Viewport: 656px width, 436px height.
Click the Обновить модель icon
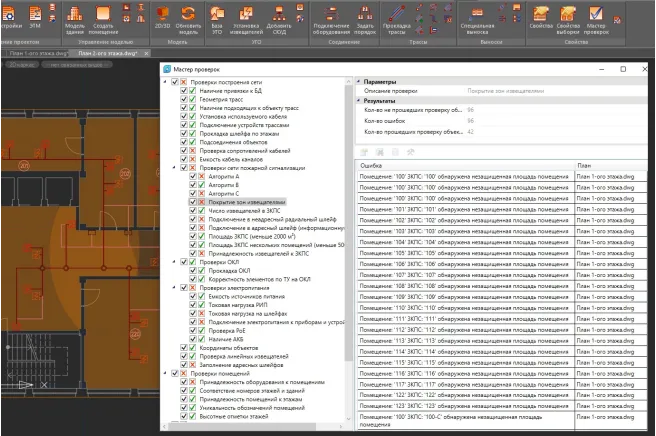(x=188, y=14)
